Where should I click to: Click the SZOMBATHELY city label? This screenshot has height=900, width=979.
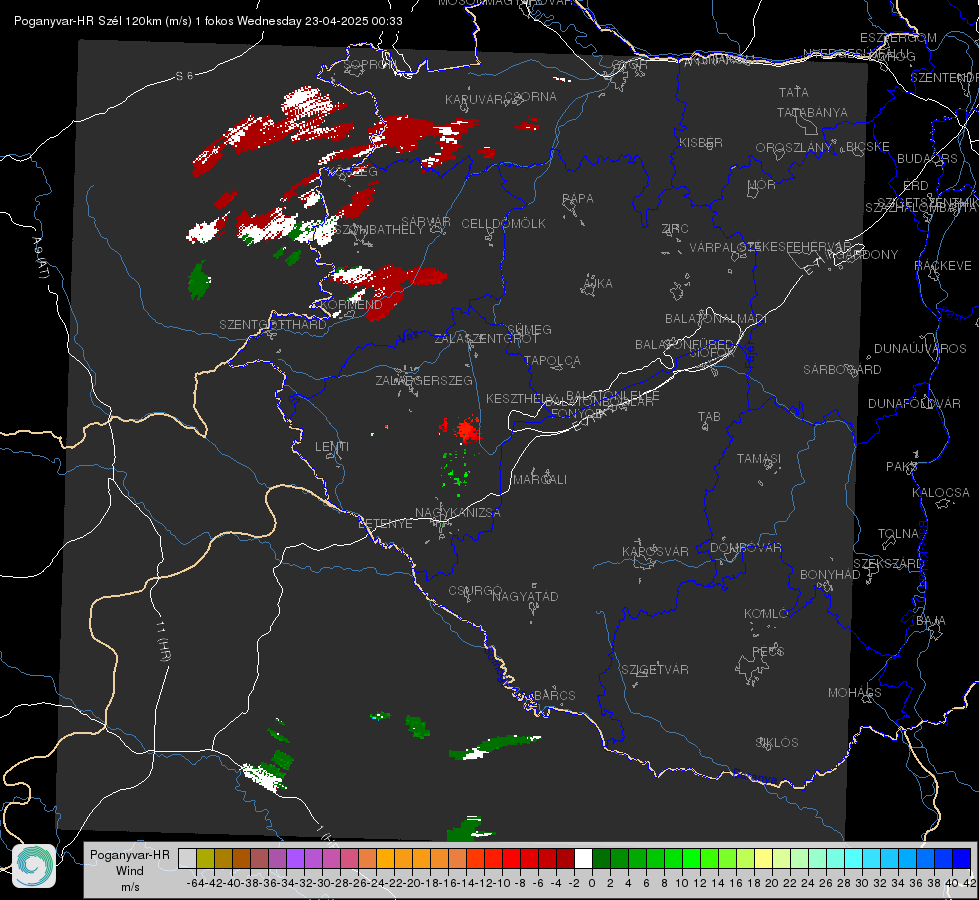click(x=378, y=230)
